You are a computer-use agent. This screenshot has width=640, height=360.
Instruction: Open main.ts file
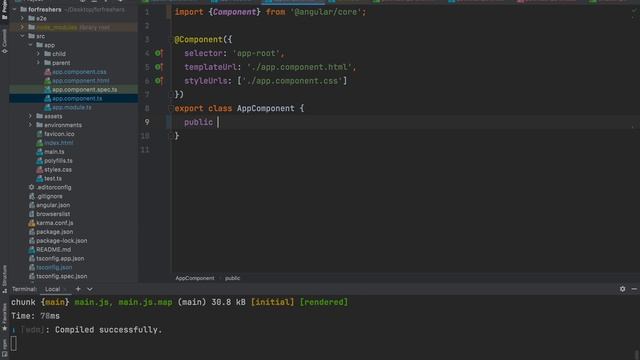tap(54, 152)
